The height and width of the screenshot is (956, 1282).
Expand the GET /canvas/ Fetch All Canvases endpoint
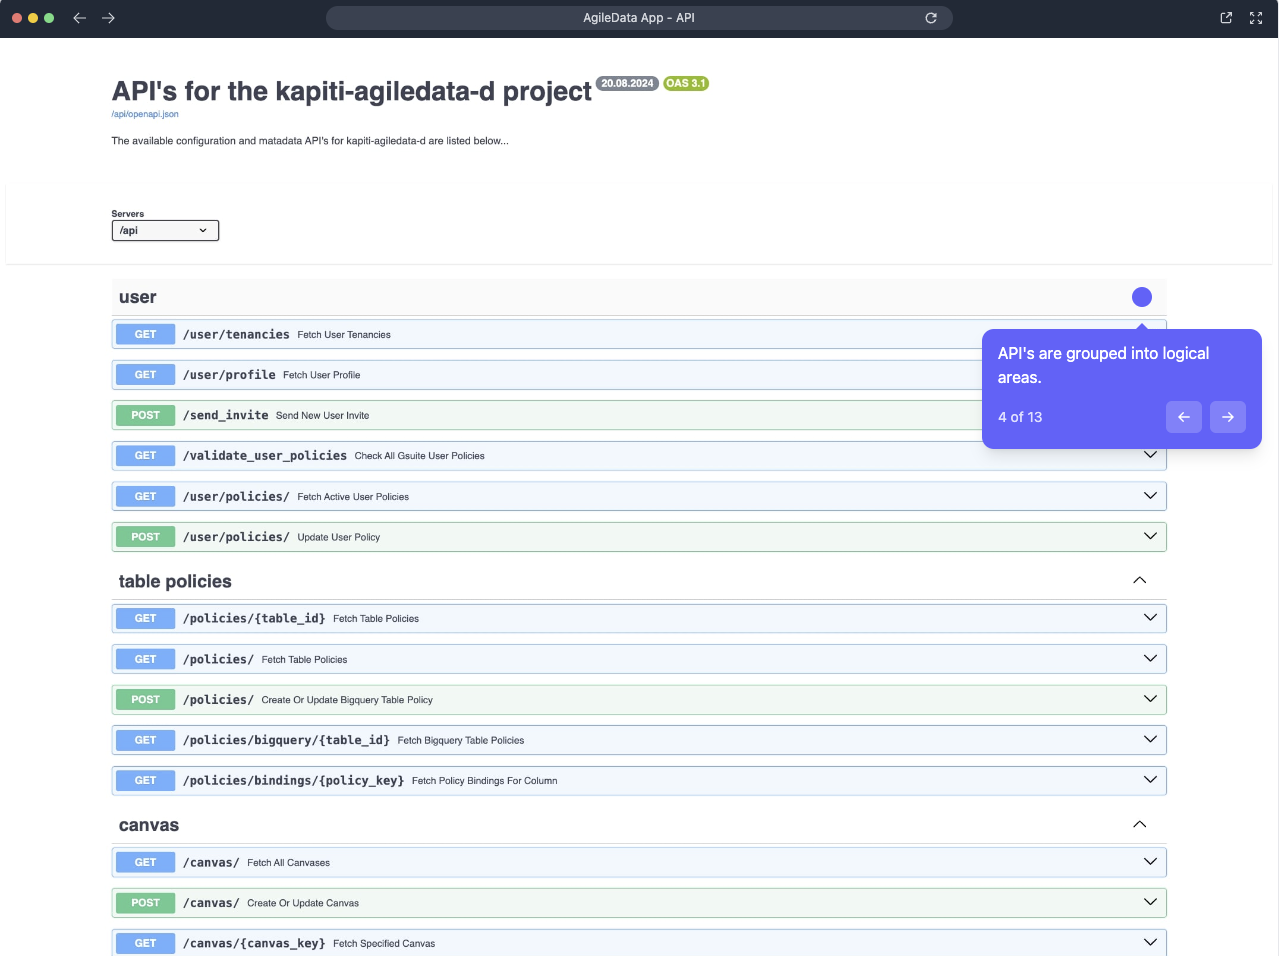pos(1150,861)
